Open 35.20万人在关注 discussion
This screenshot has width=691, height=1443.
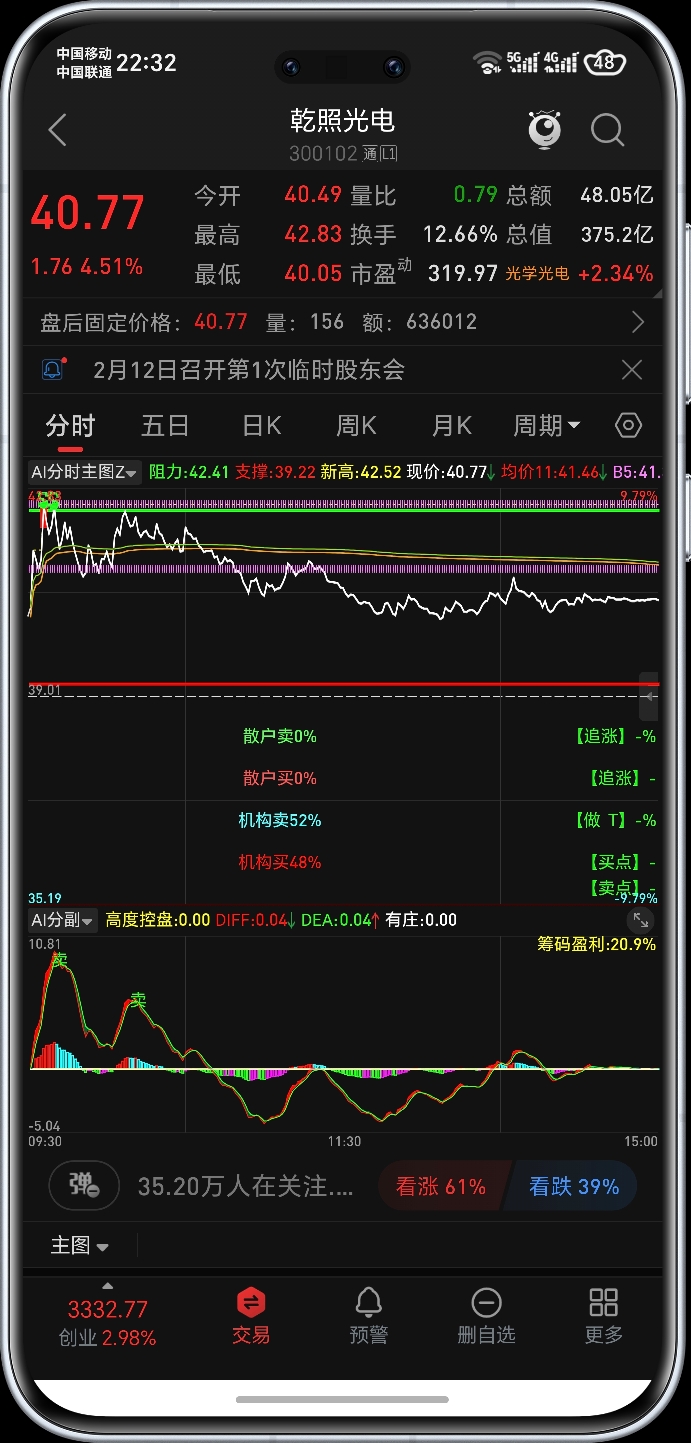[x=246, y=1186]
